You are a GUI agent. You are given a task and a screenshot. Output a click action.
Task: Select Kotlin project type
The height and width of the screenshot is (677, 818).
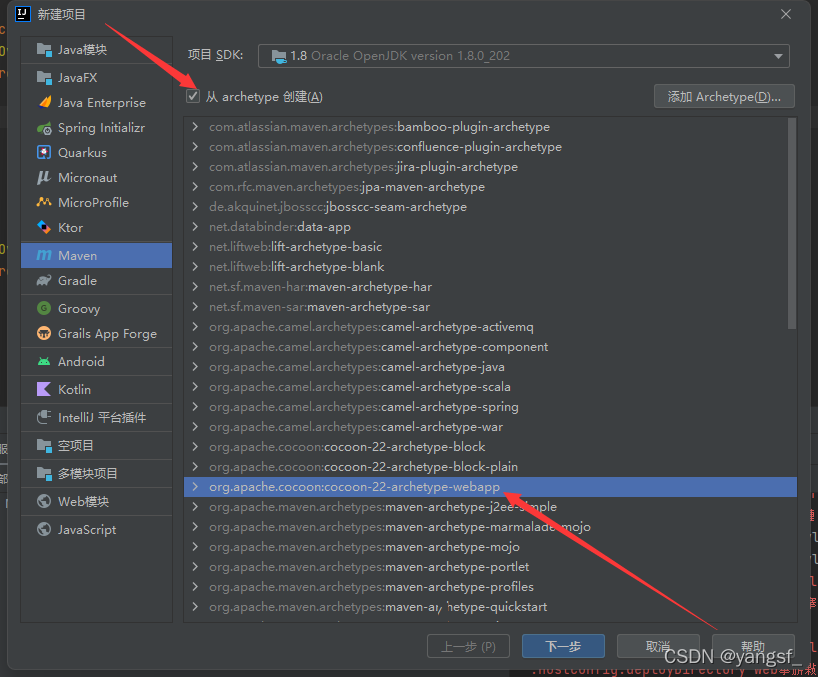tap(97, 389)
